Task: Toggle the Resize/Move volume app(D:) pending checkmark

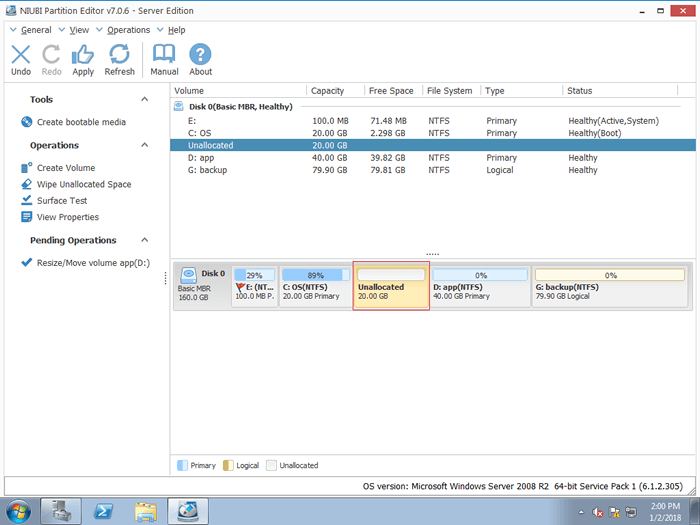Action: click(x=26, y=262)
